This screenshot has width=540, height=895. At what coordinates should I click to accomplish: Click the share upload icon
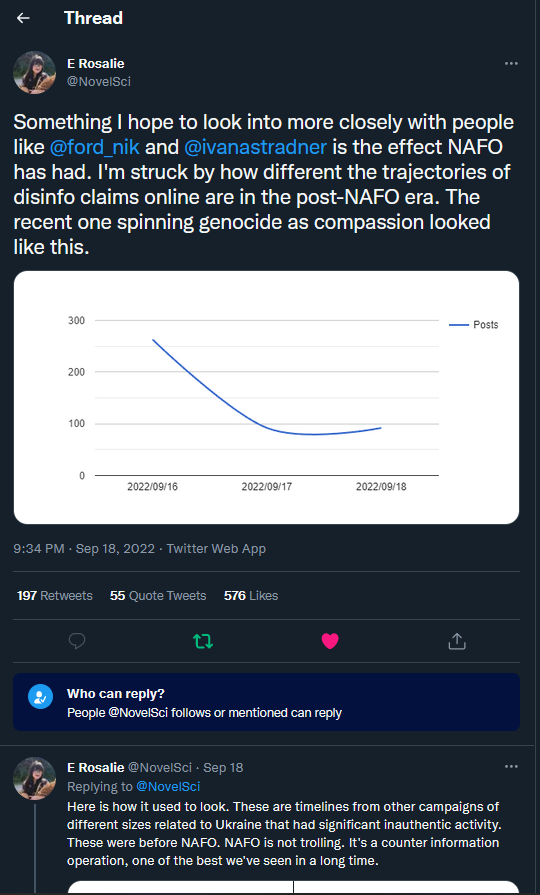click(x=457, y=641)
